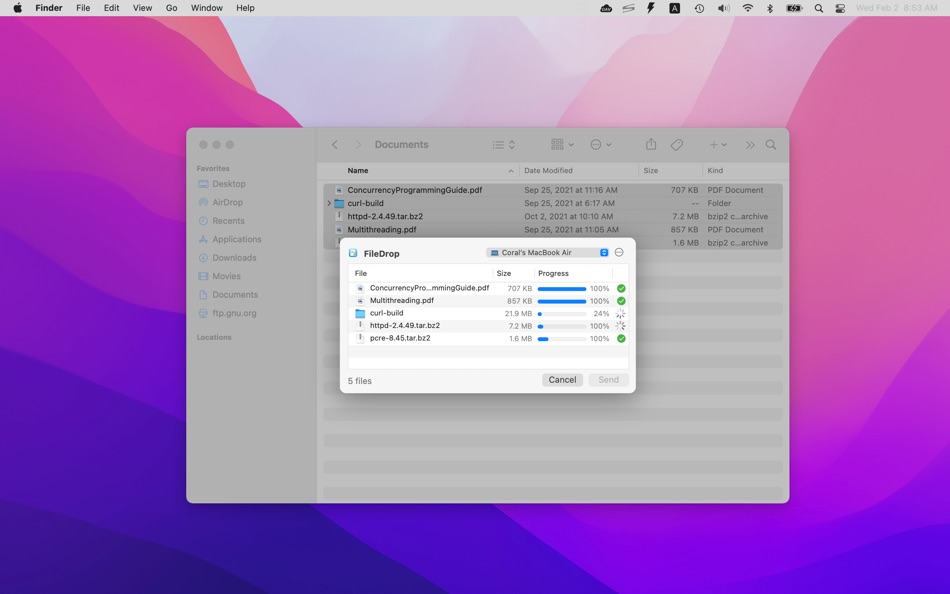The image size is (950, 594).
Task: Click the Finder Tags toolbar icon
Action: tap(677, 145)
